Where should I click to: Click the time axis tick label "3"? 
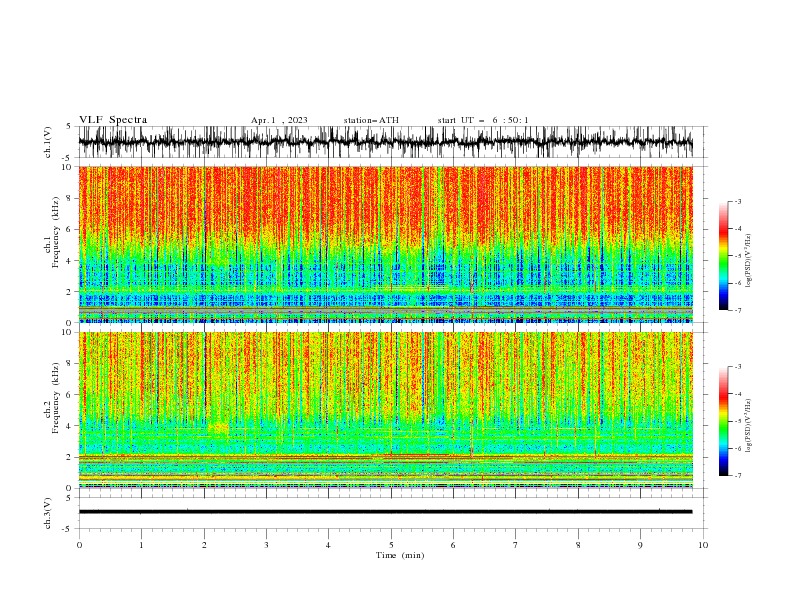[x=266, y=545]
